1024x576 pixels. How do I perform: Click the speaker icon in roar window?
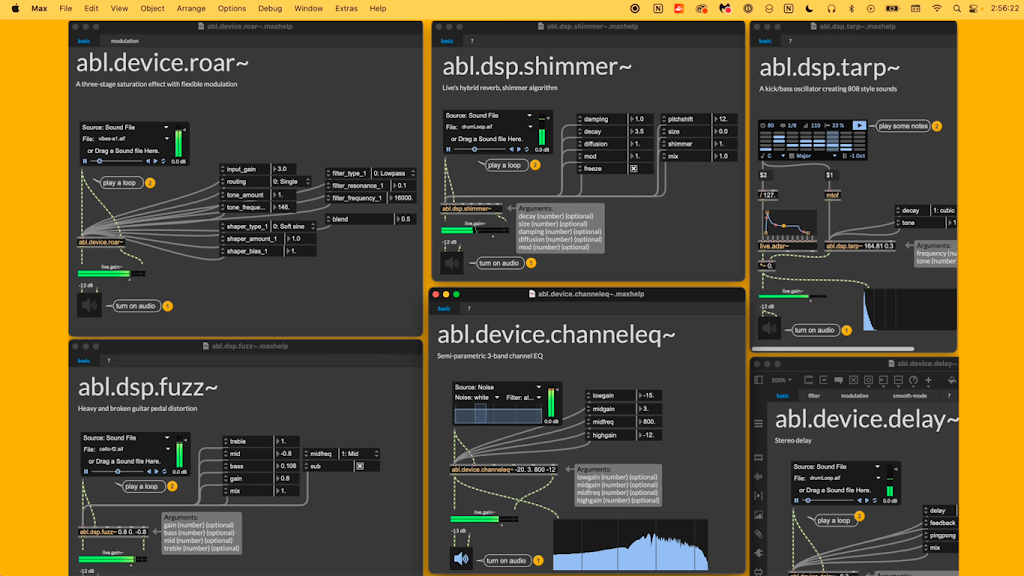point(89,305)
